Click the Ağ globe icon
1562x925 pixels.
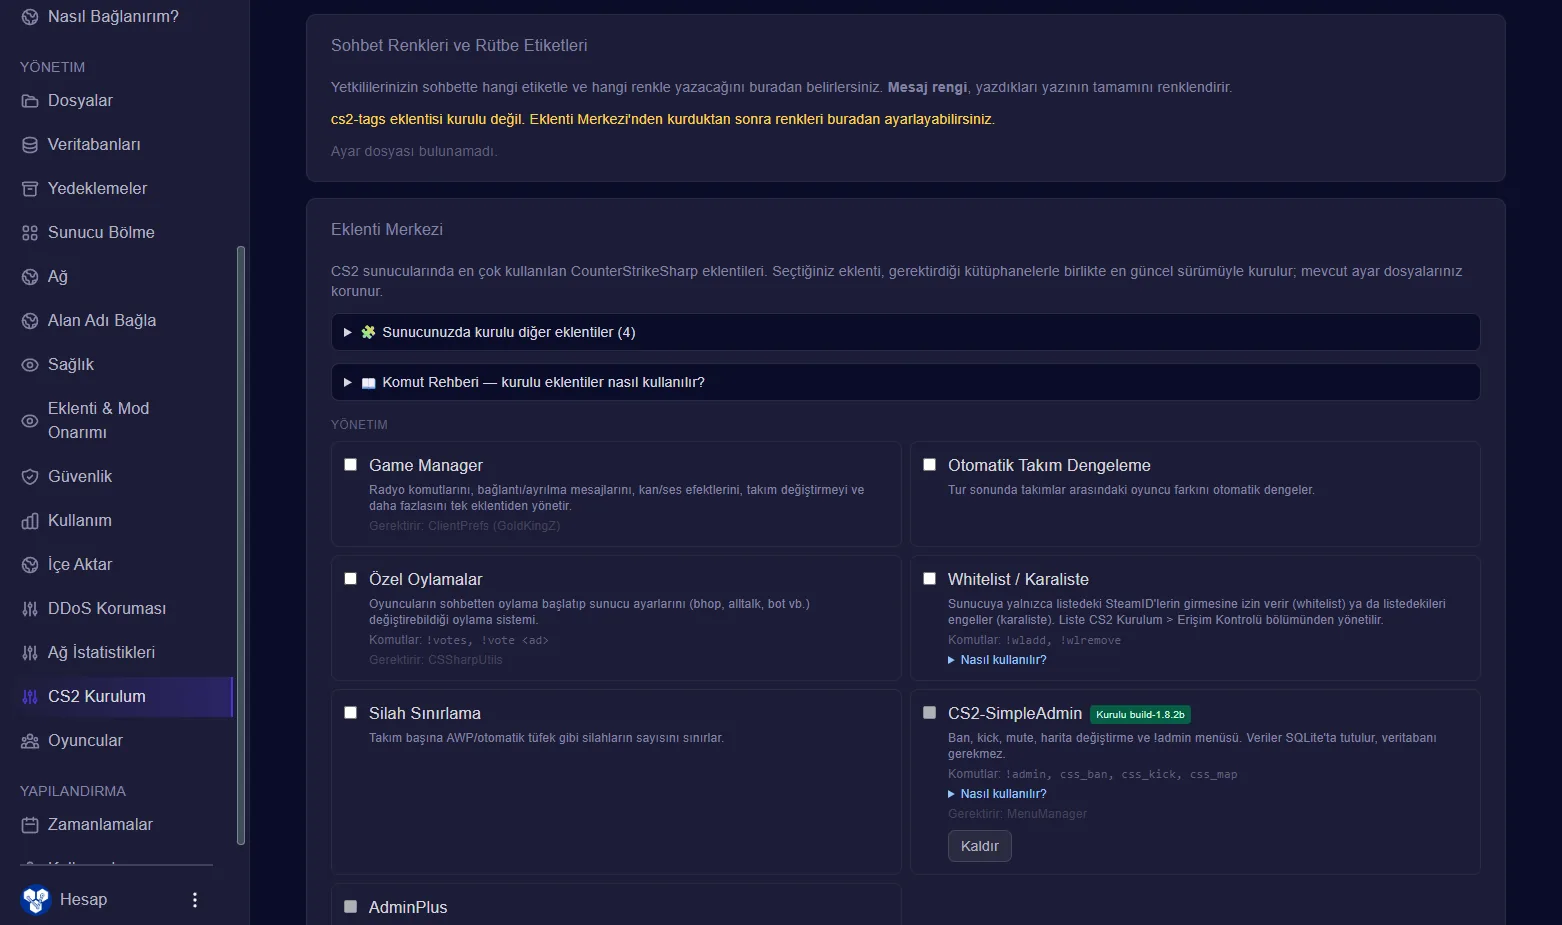[x=30, y=277]
